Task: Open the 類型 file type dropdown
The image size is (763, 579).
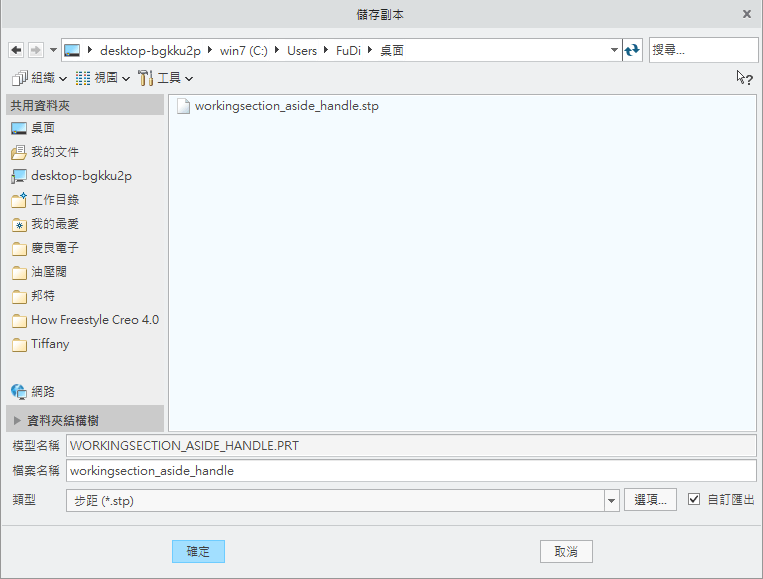Action: pos(612,501)
